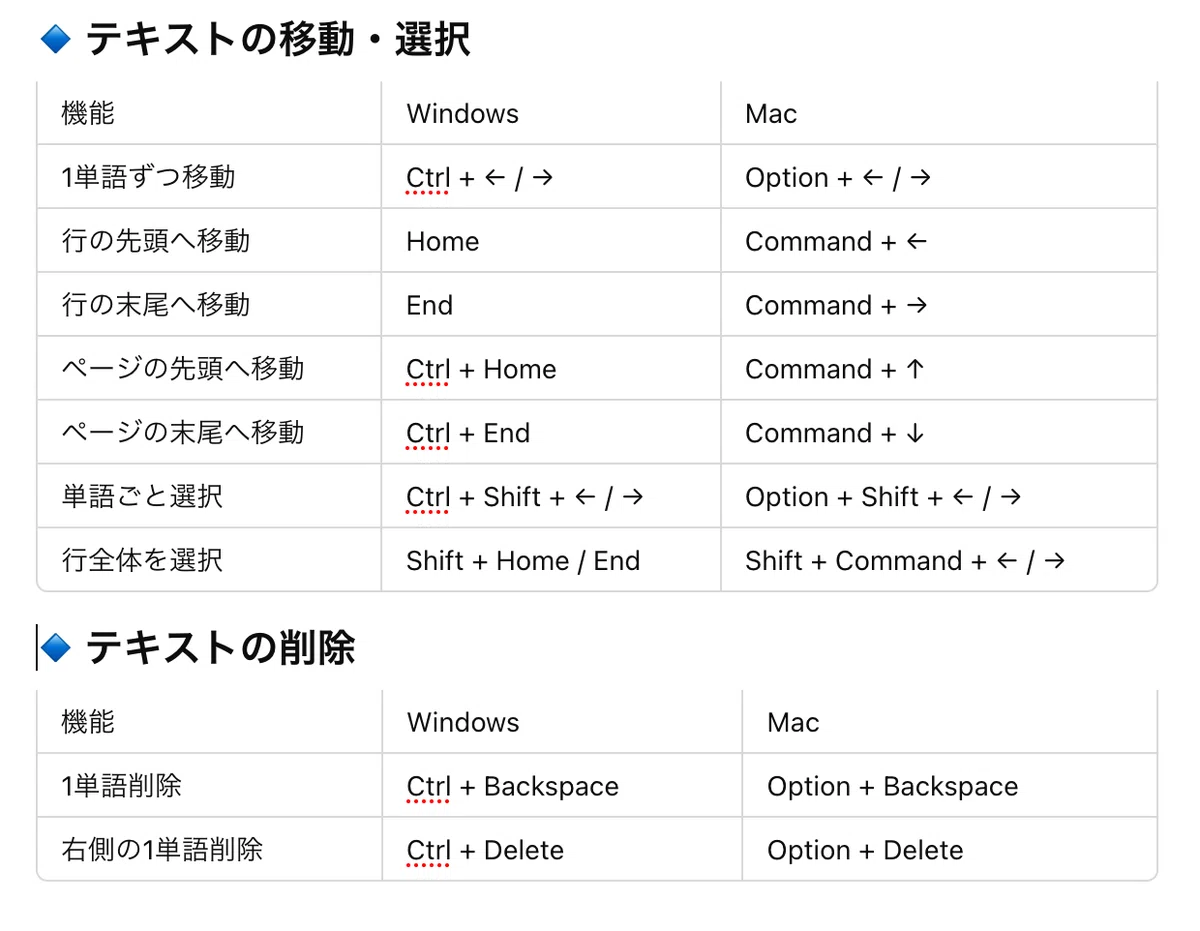Click the Option + Backspace cell
1200x931 pixels.
(950, 786)
